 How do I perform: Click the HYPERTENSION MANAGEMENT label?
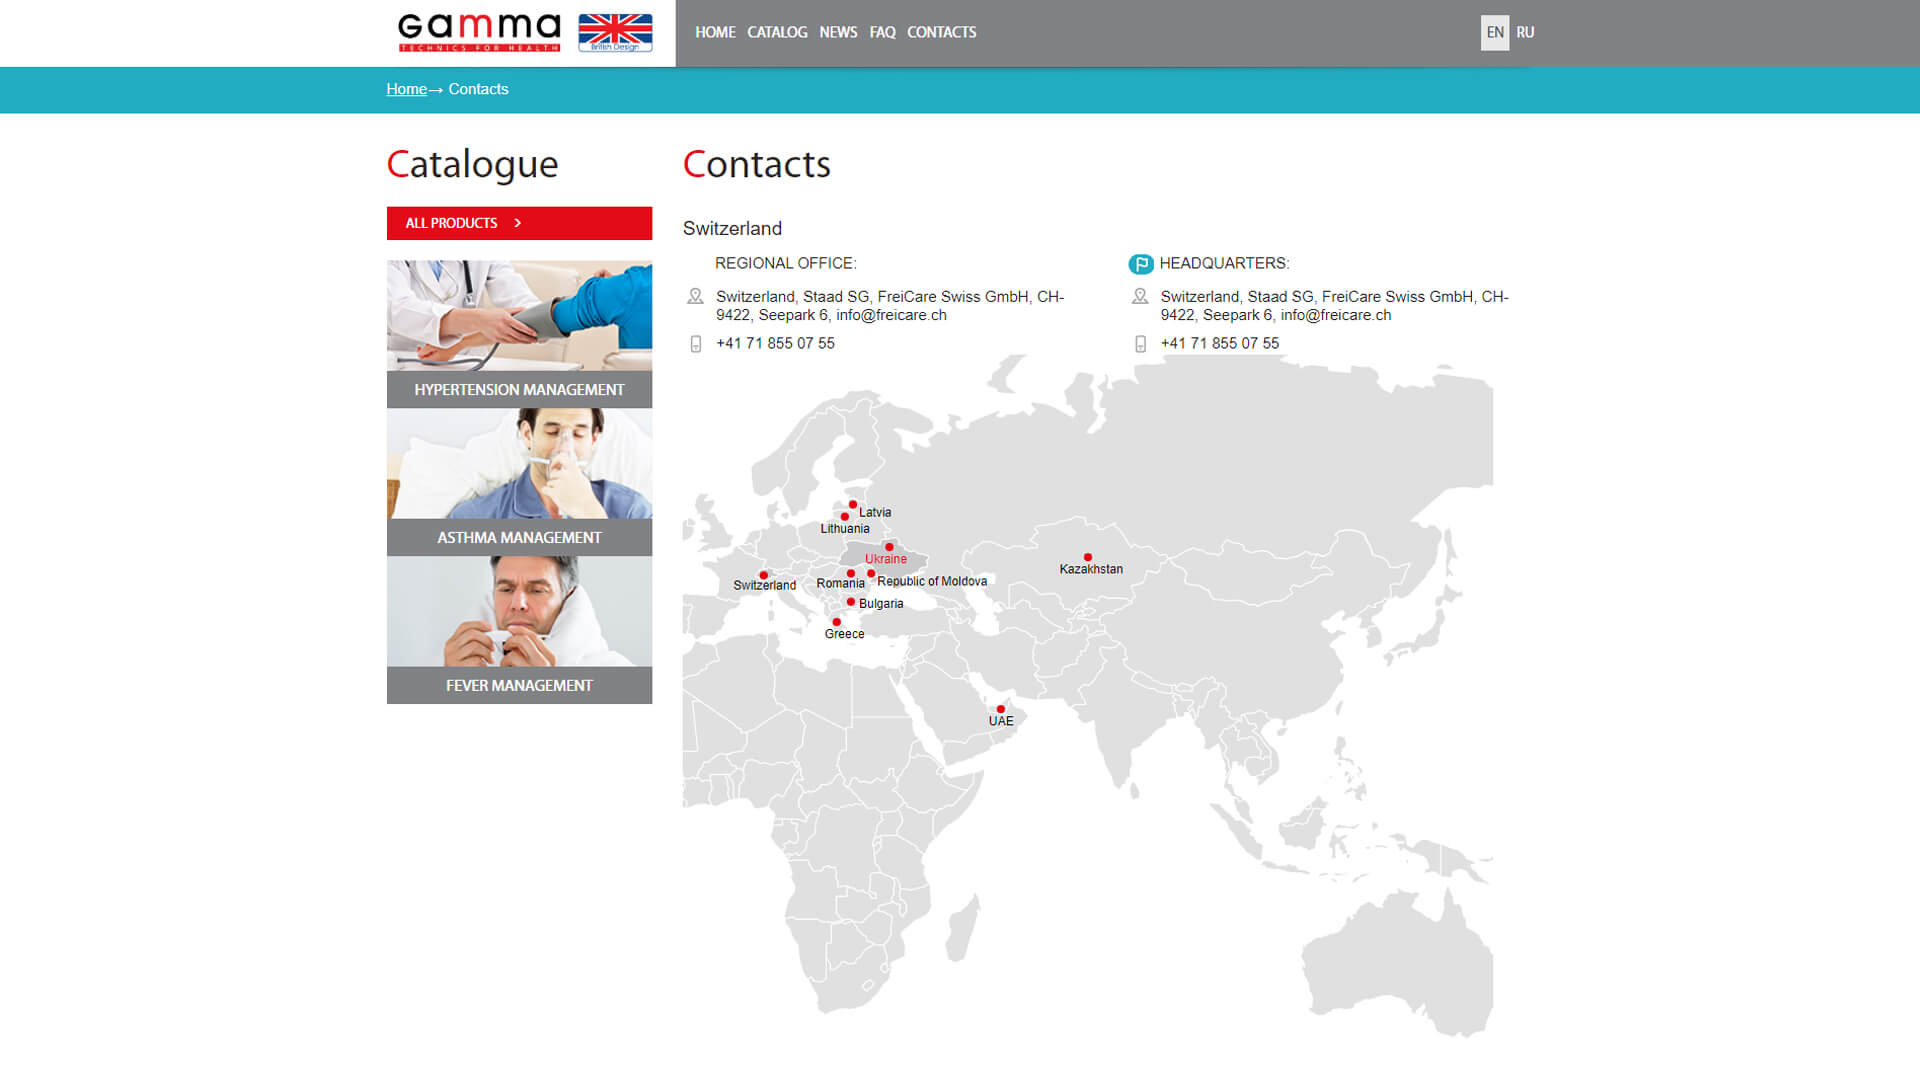point(519,389)
